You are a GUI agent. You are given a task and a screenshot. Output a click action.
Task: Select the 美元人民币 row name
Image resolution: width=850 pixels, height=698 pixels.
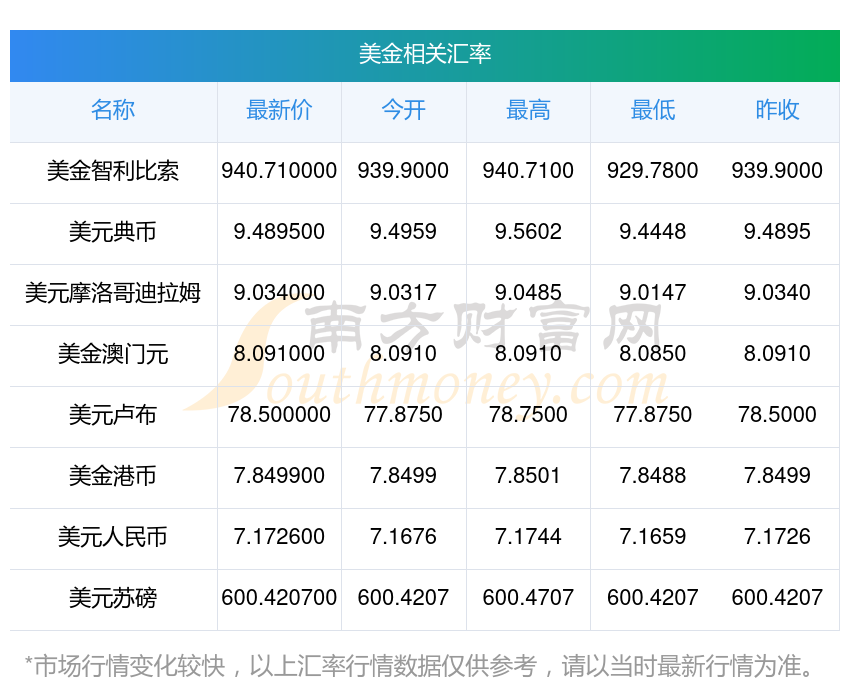click(x=113, y=537)
